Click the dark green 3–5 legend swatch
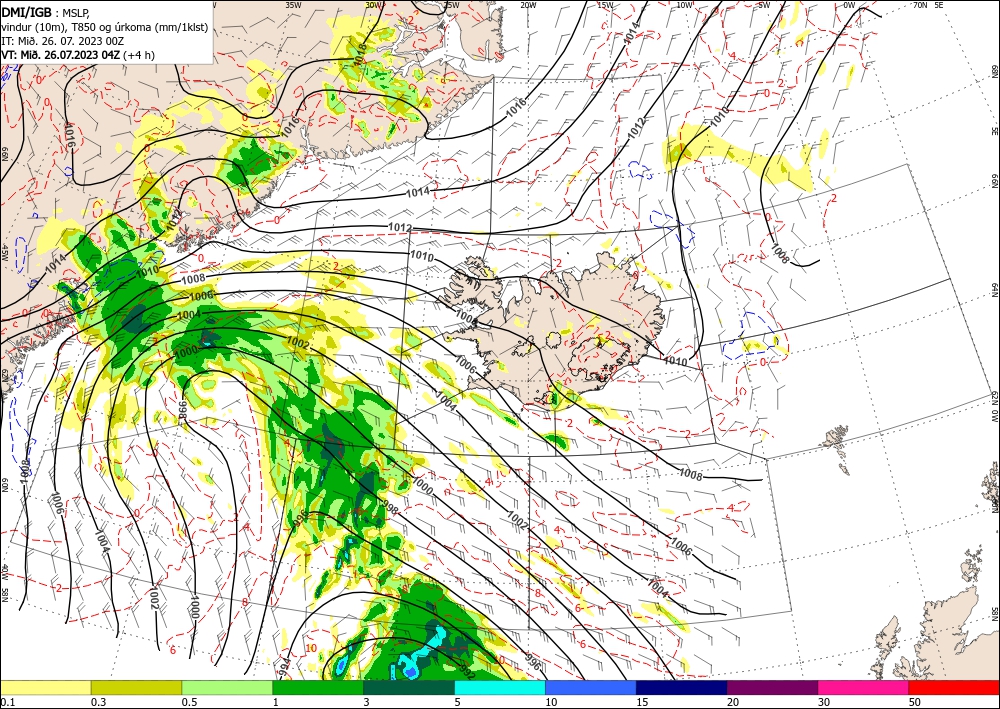Image resolution: width=1000 pixels, height=709 pixels. coord(409,687)
